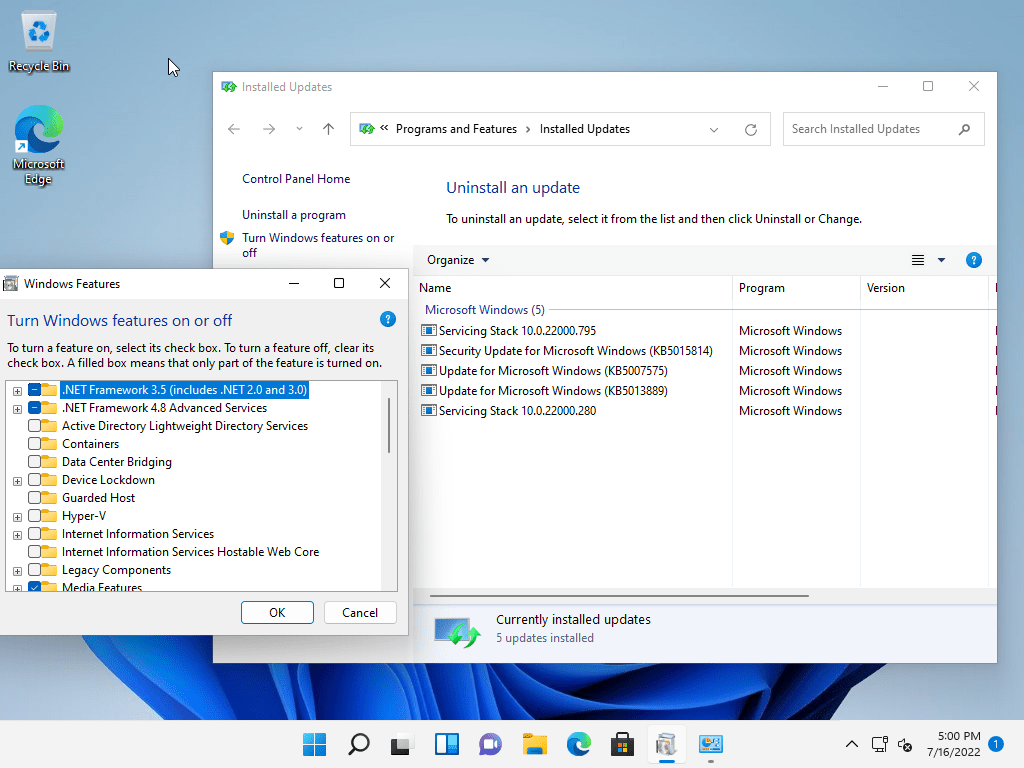The width and height of the screenshot is (1024, 768).
Task: Open help in Installed Updates toolbar
Action: (x=974, y=260)
